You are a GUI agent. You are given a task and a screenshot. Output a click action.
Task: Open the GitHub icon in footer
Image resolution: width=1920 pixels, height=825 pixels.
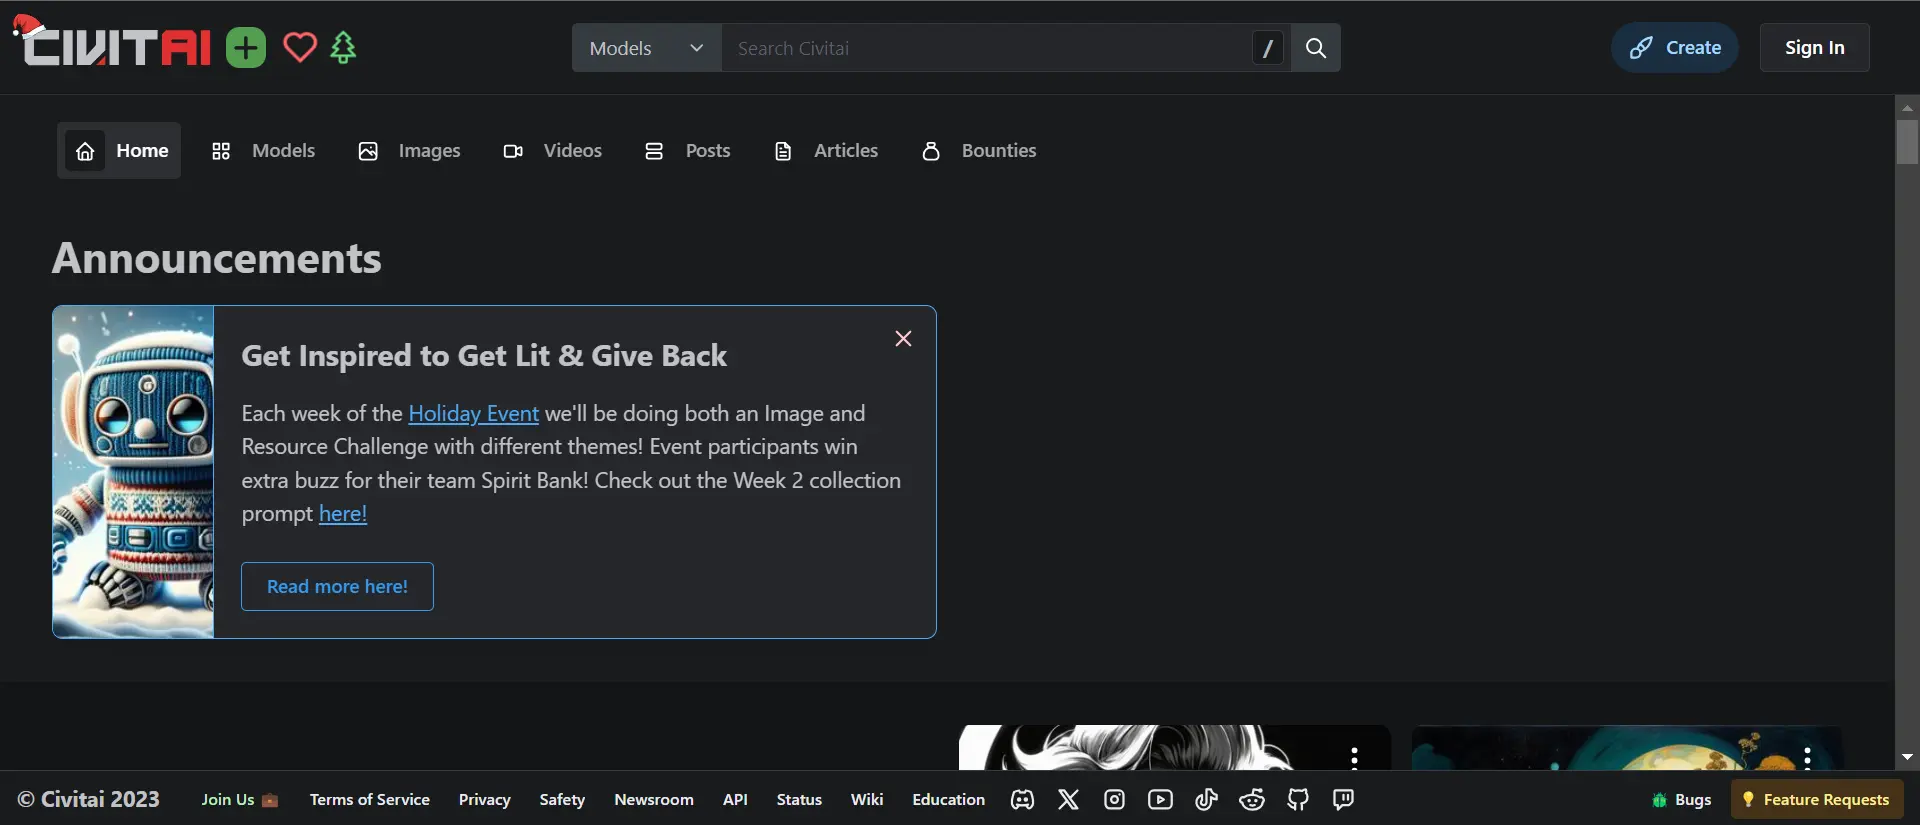1298,799
